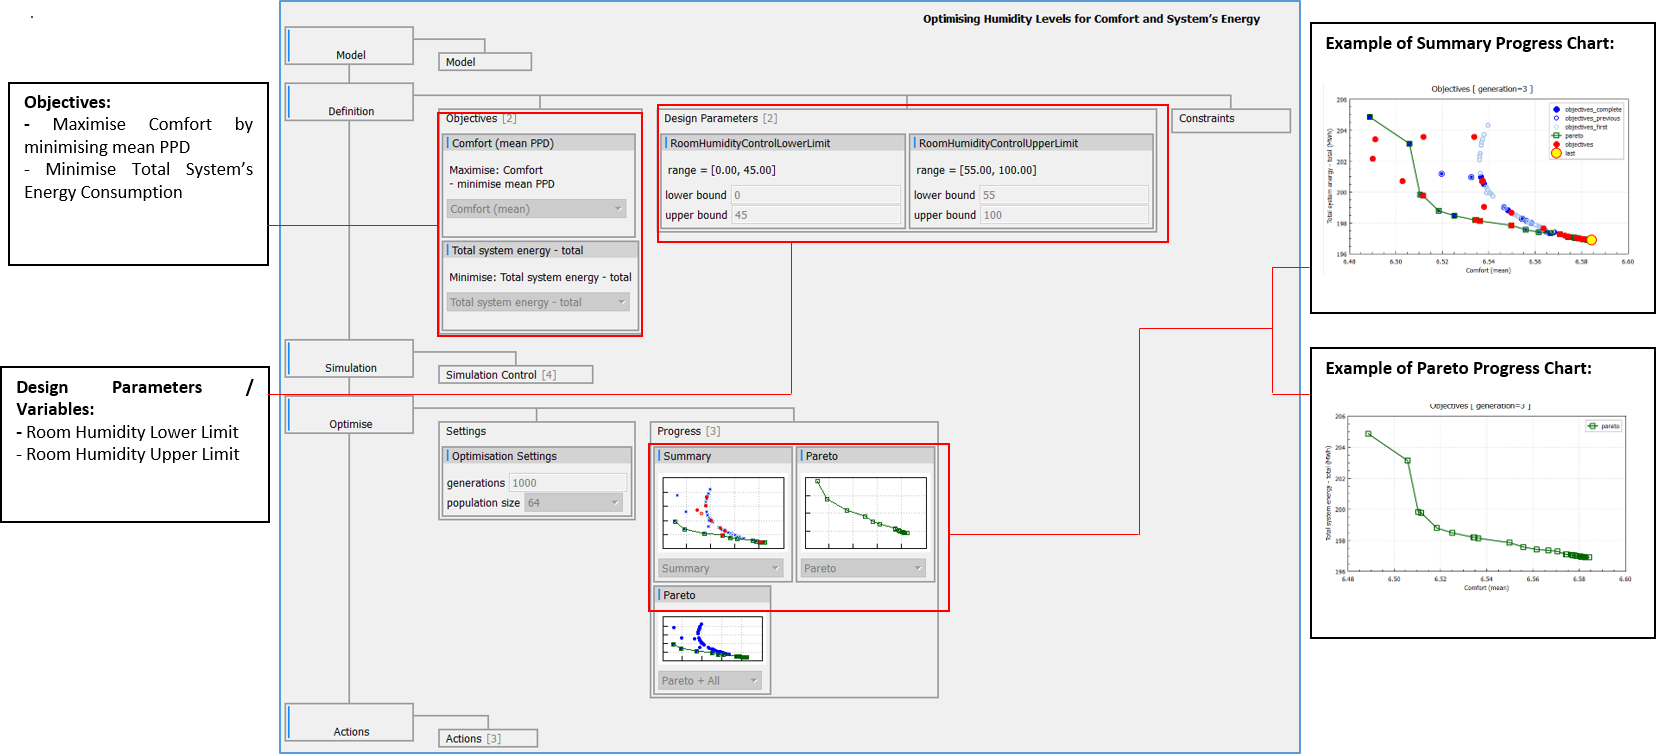Select the Actions workflow node
This screenshot has width=1656, height=754.
(x=350, y=723)
